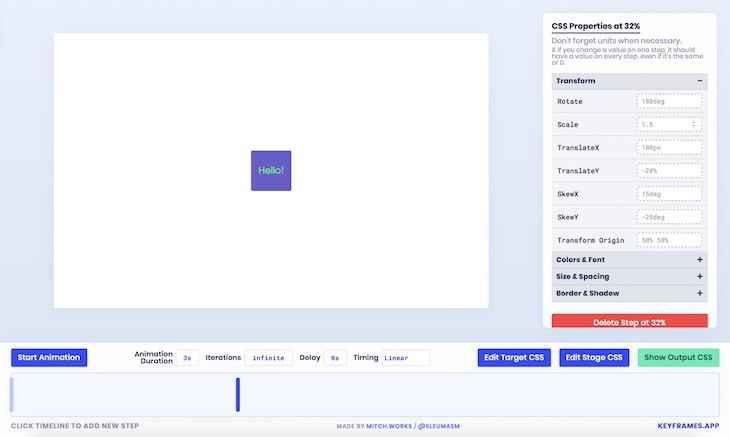
Task: Focus the SkewY value field
Action: (668, 217)
